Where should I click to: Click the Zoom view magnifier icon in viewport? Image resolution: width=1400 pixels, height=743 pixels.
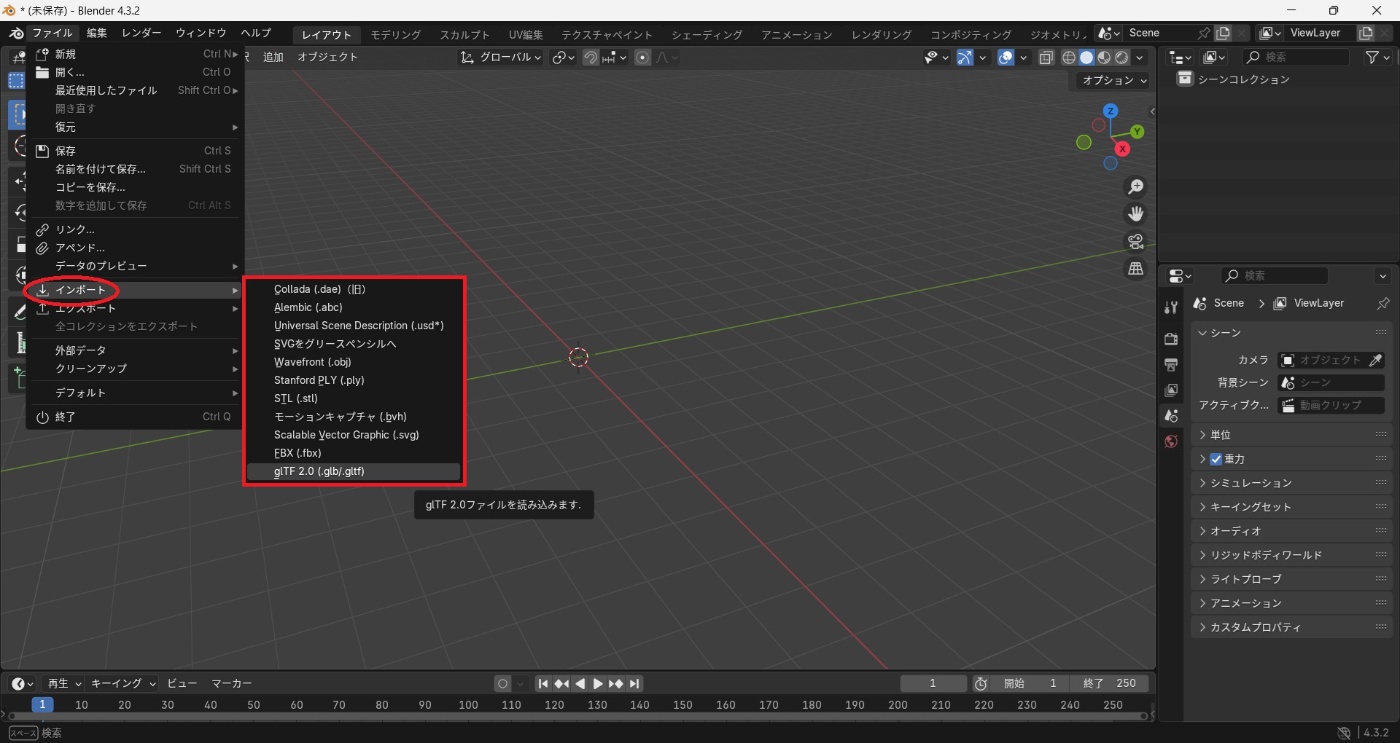click(x=1135, y=187)
